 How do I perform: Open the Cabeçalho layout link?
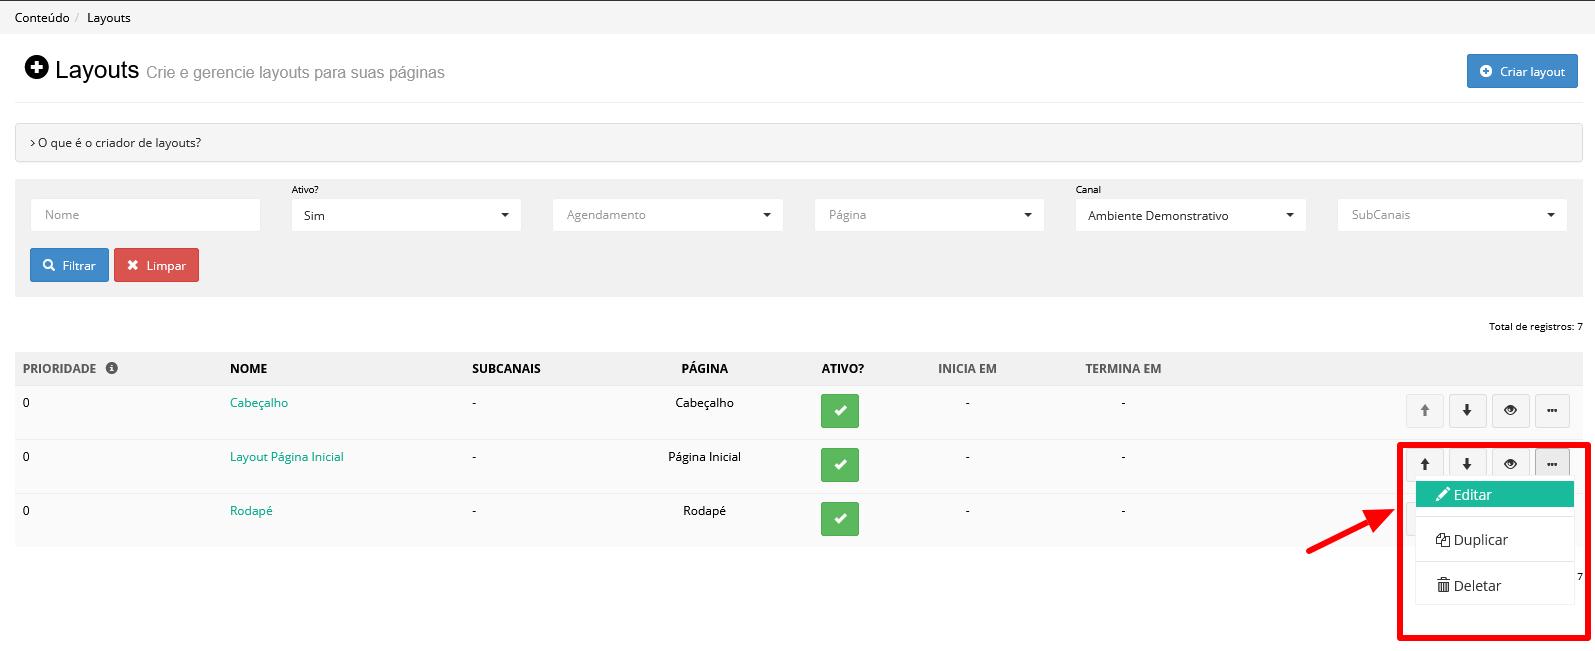tap(259, 403)
